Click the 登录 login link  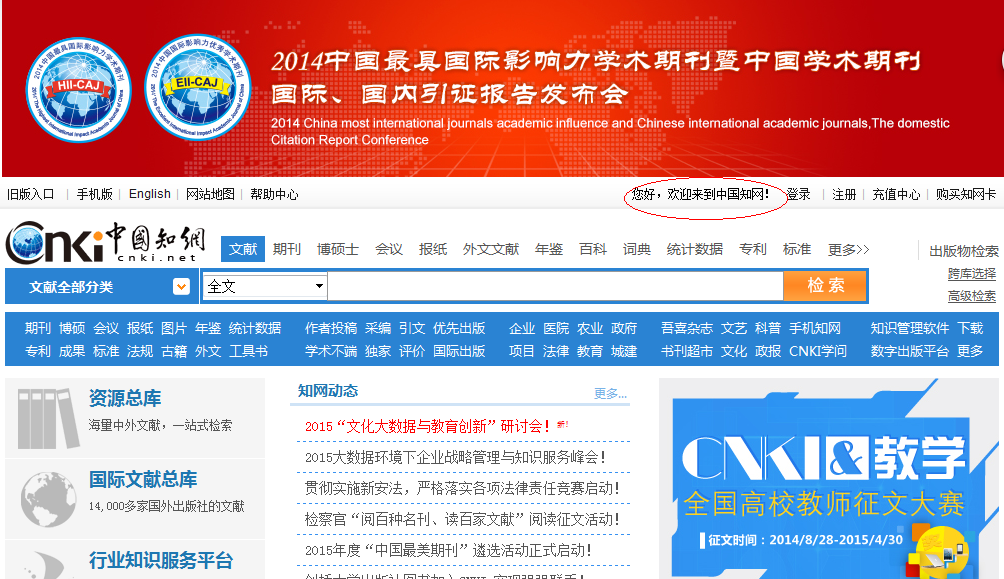[798, 194]
